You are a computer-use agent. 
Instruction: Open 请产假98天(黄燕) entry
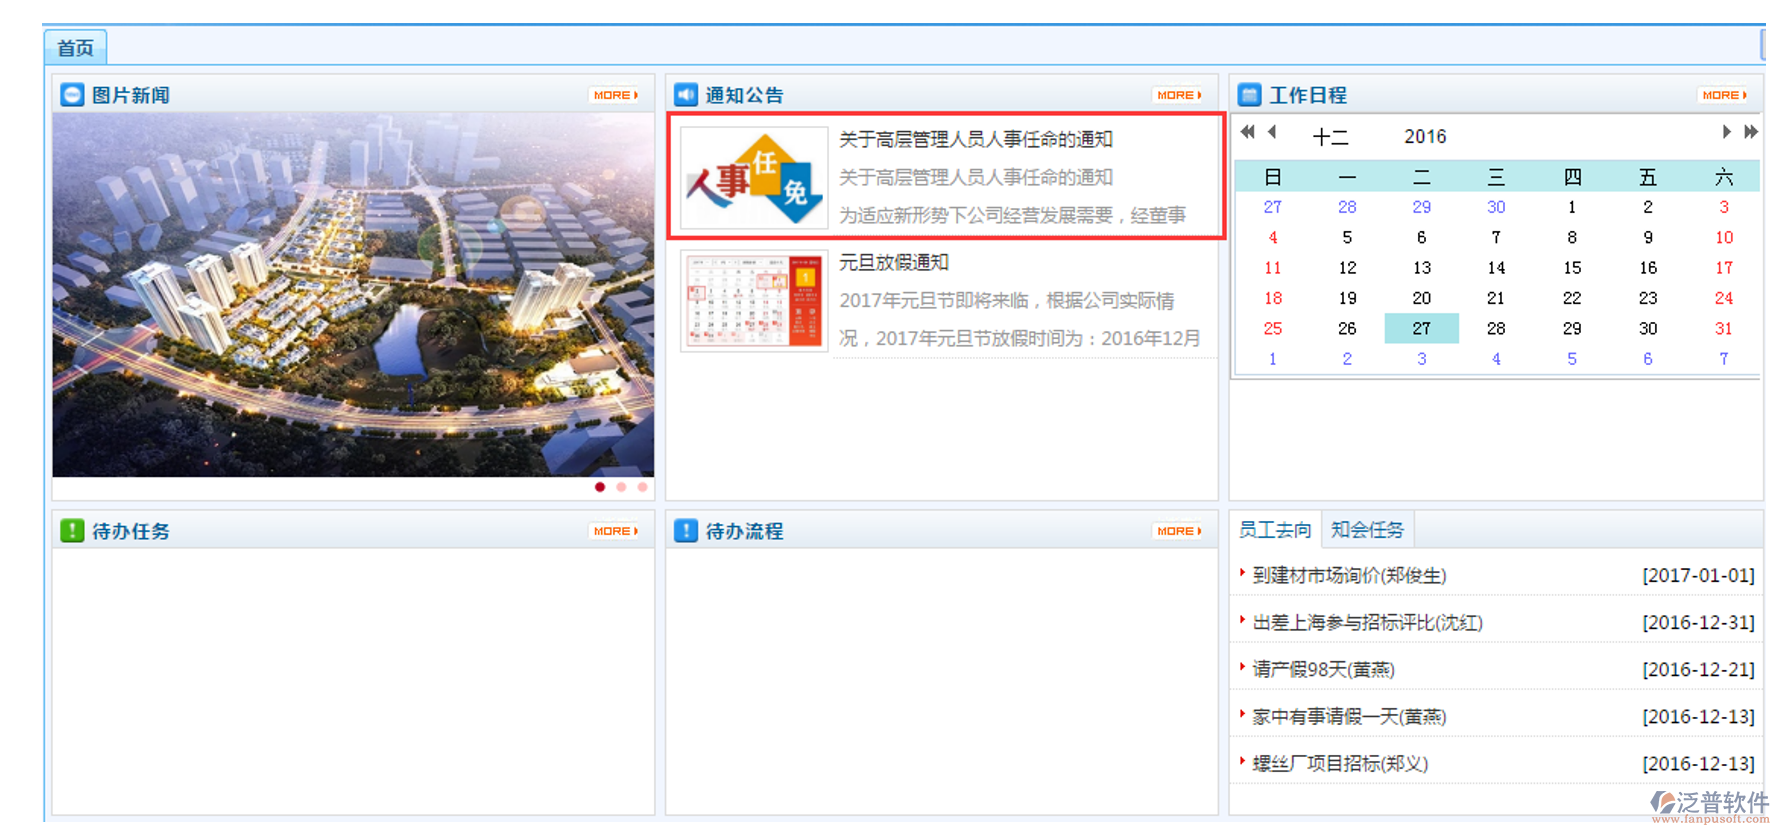1323,670
